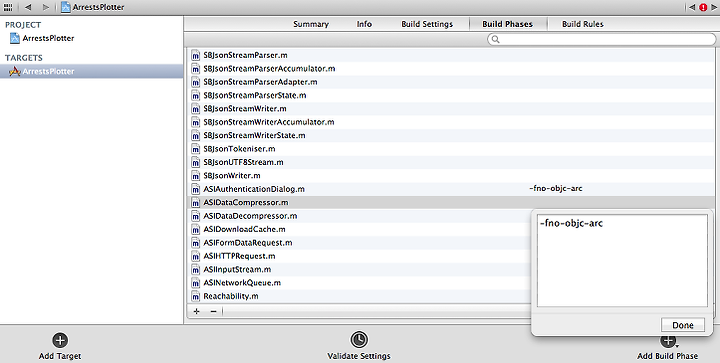
Task: Click the m icon of SBJsonWriter.m
Action: [196, 176]
